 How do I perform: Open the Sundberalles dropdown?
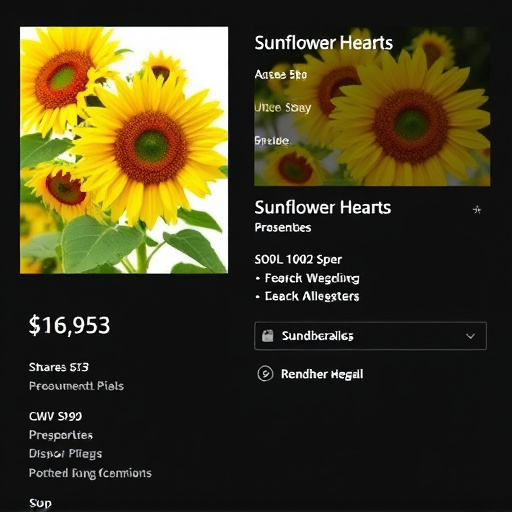(x=370, y=336)
